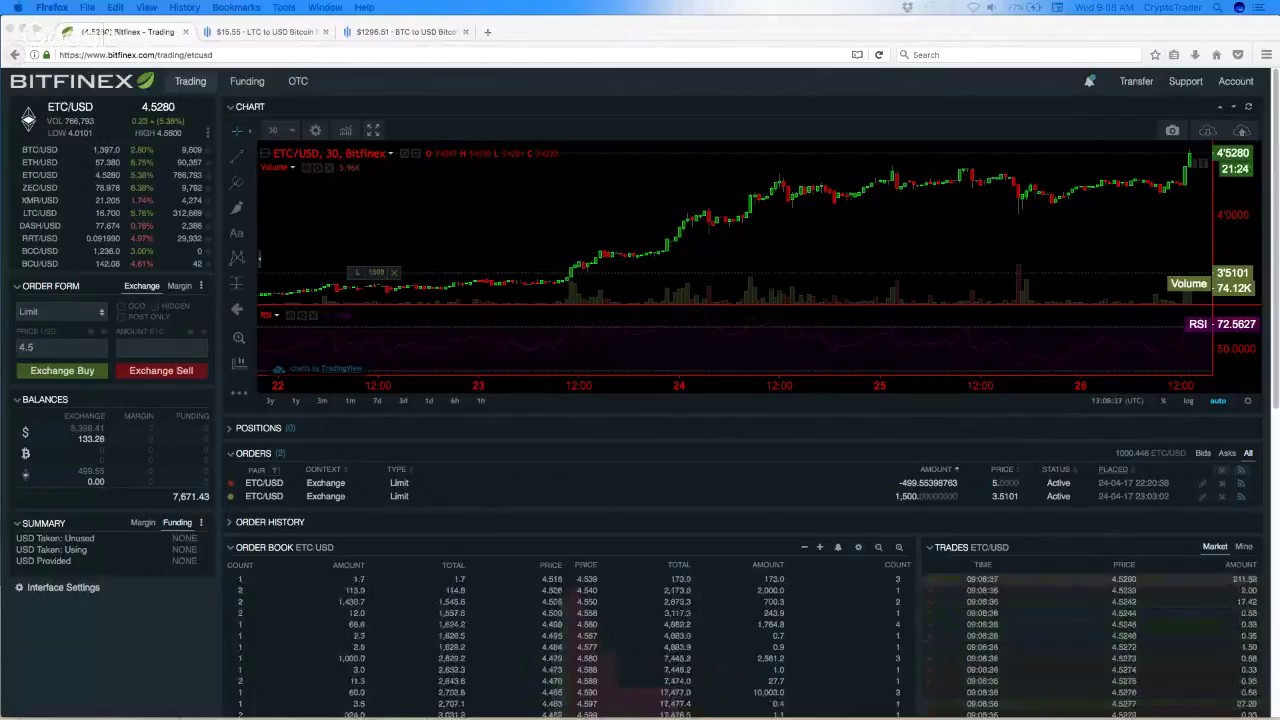Open Interface Settings
This screenshot has height=720, width=1280.
pos(57,587)
